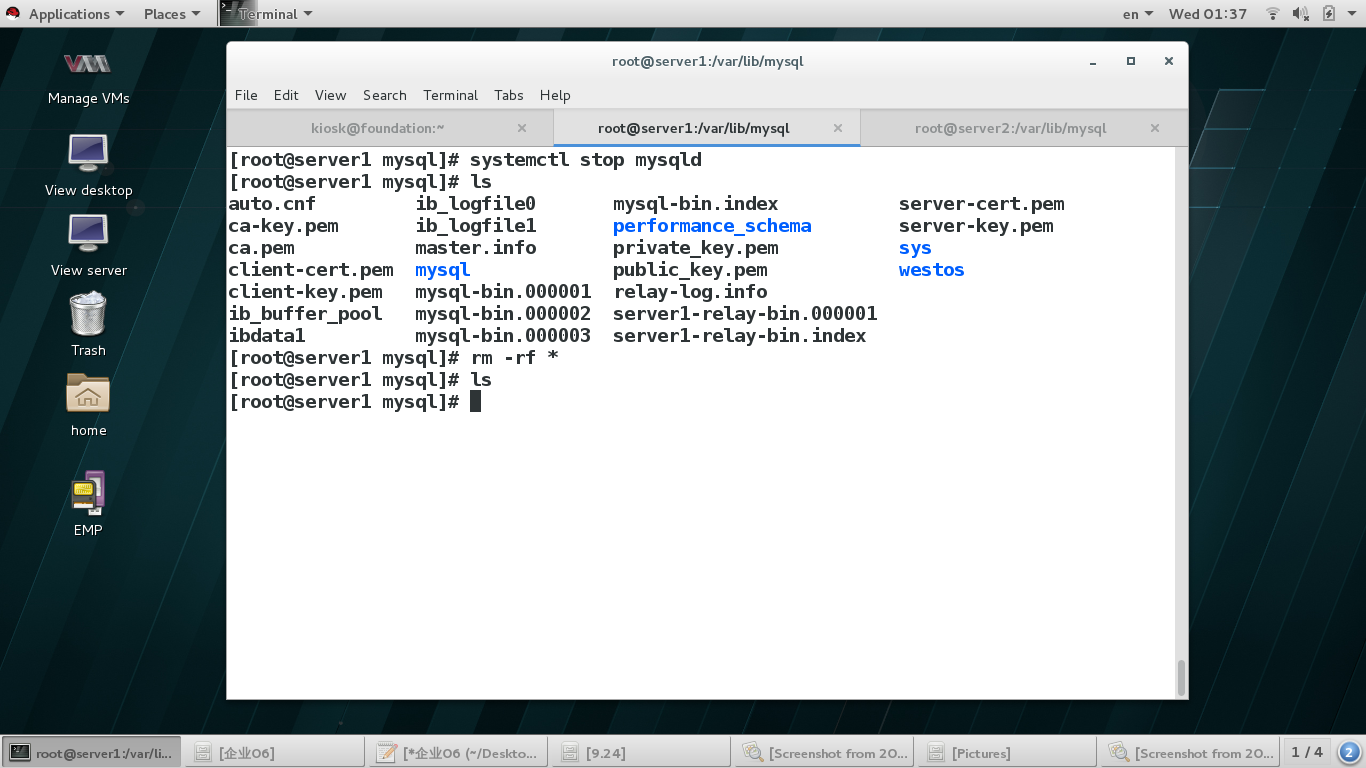This screenshot has width=1366, height=768.
Task: Open the Search menu
Action: point(384,95)
